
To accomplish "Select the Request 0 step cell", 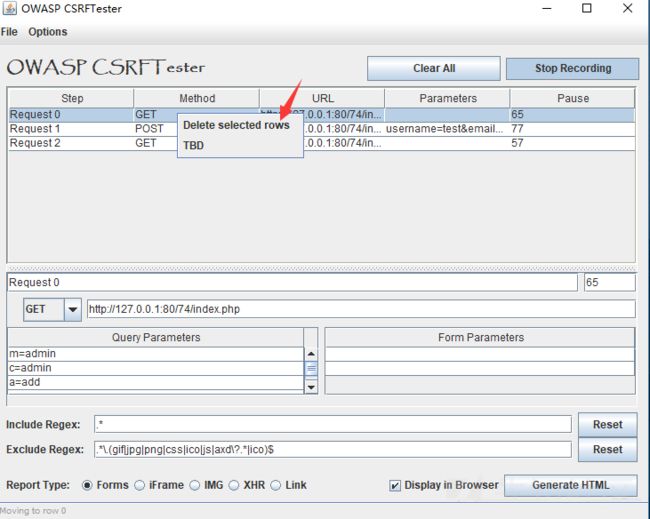I will [x=71, y=114].
